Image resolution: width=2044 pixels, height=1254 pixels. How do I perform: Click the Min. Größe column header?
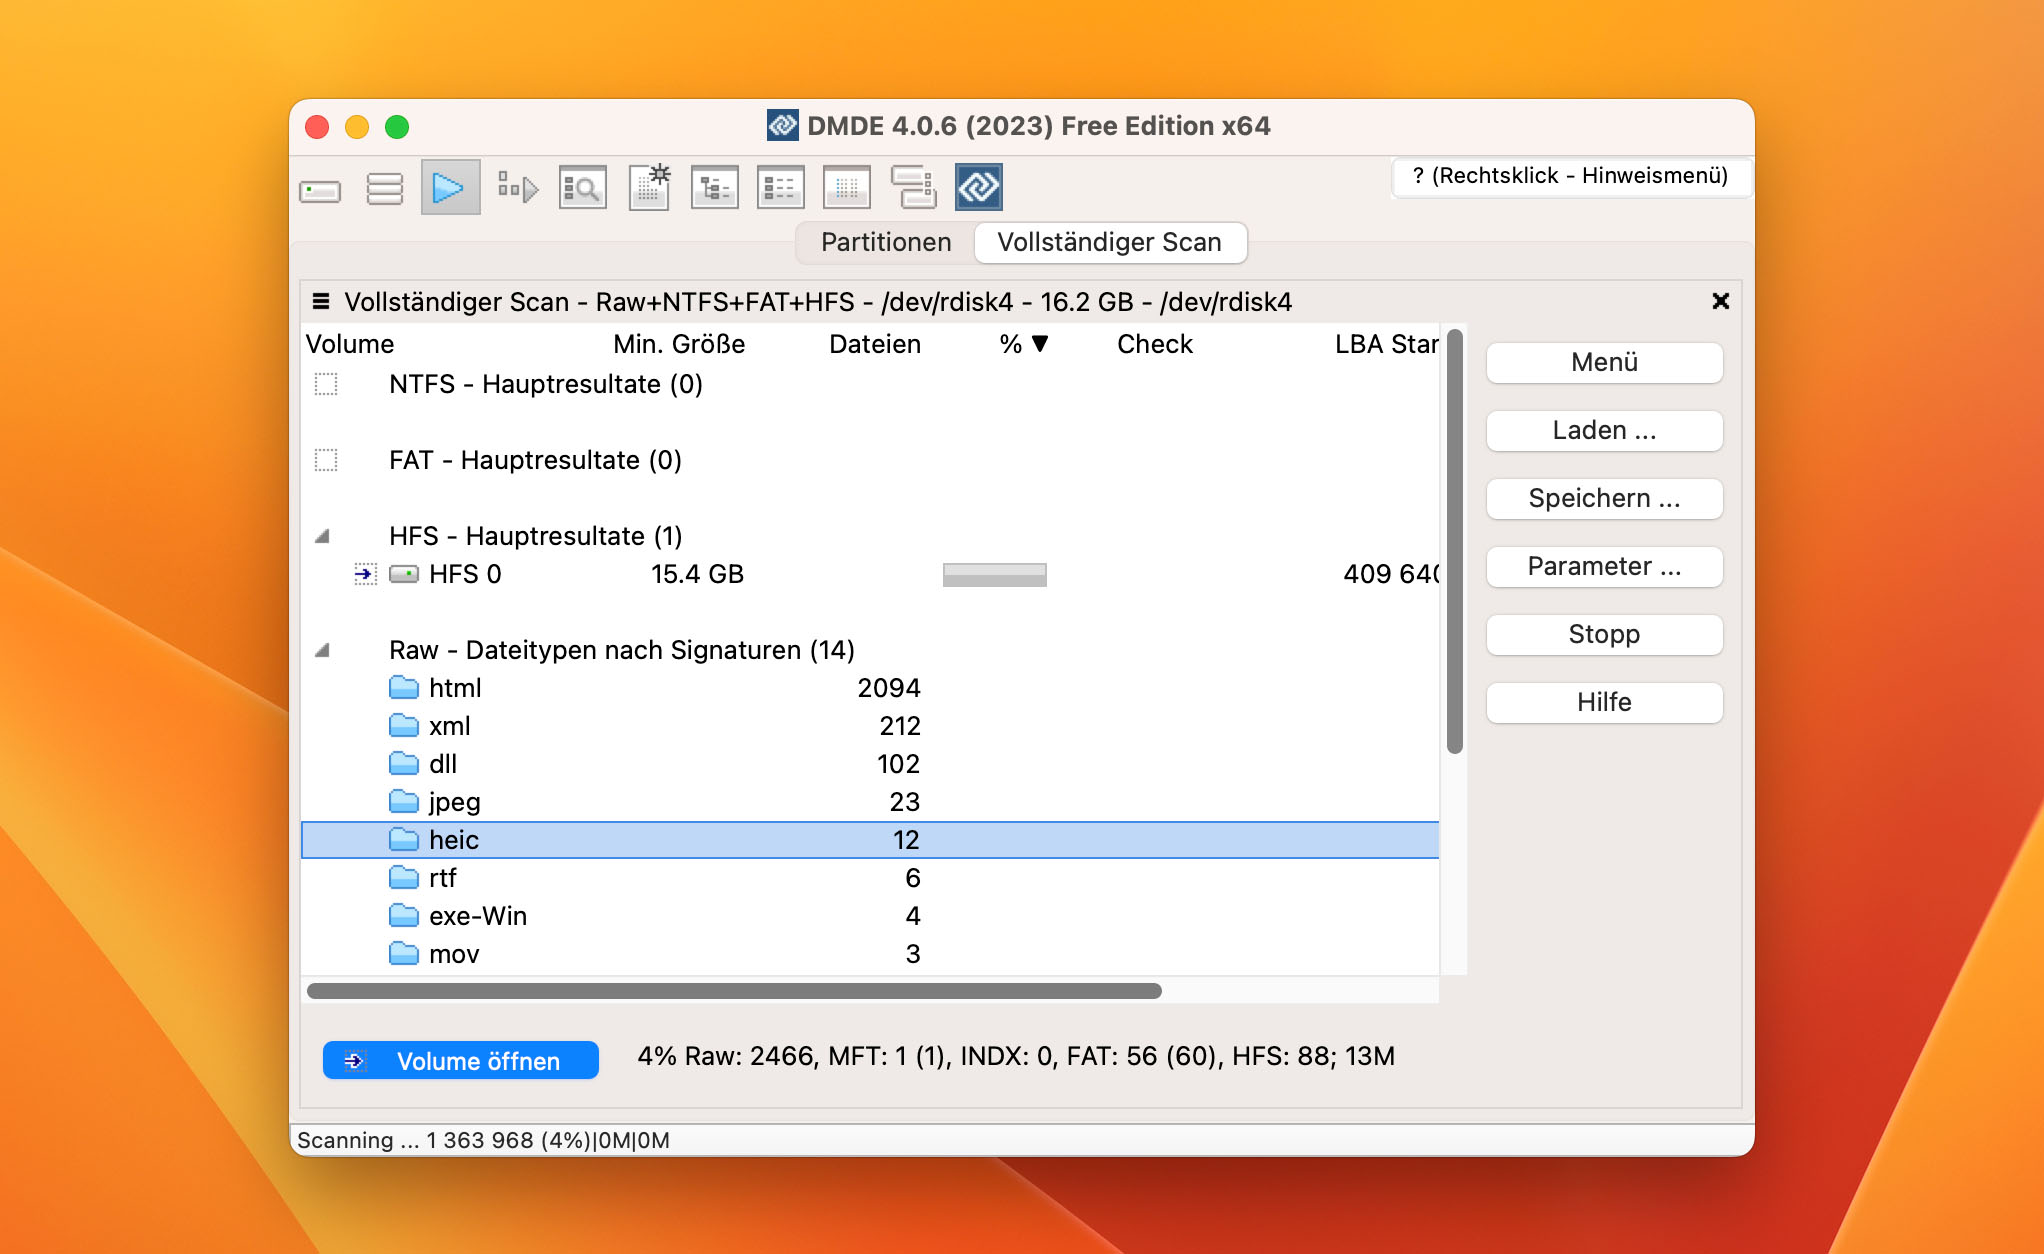pyautogui.click(x=679, y=344)
